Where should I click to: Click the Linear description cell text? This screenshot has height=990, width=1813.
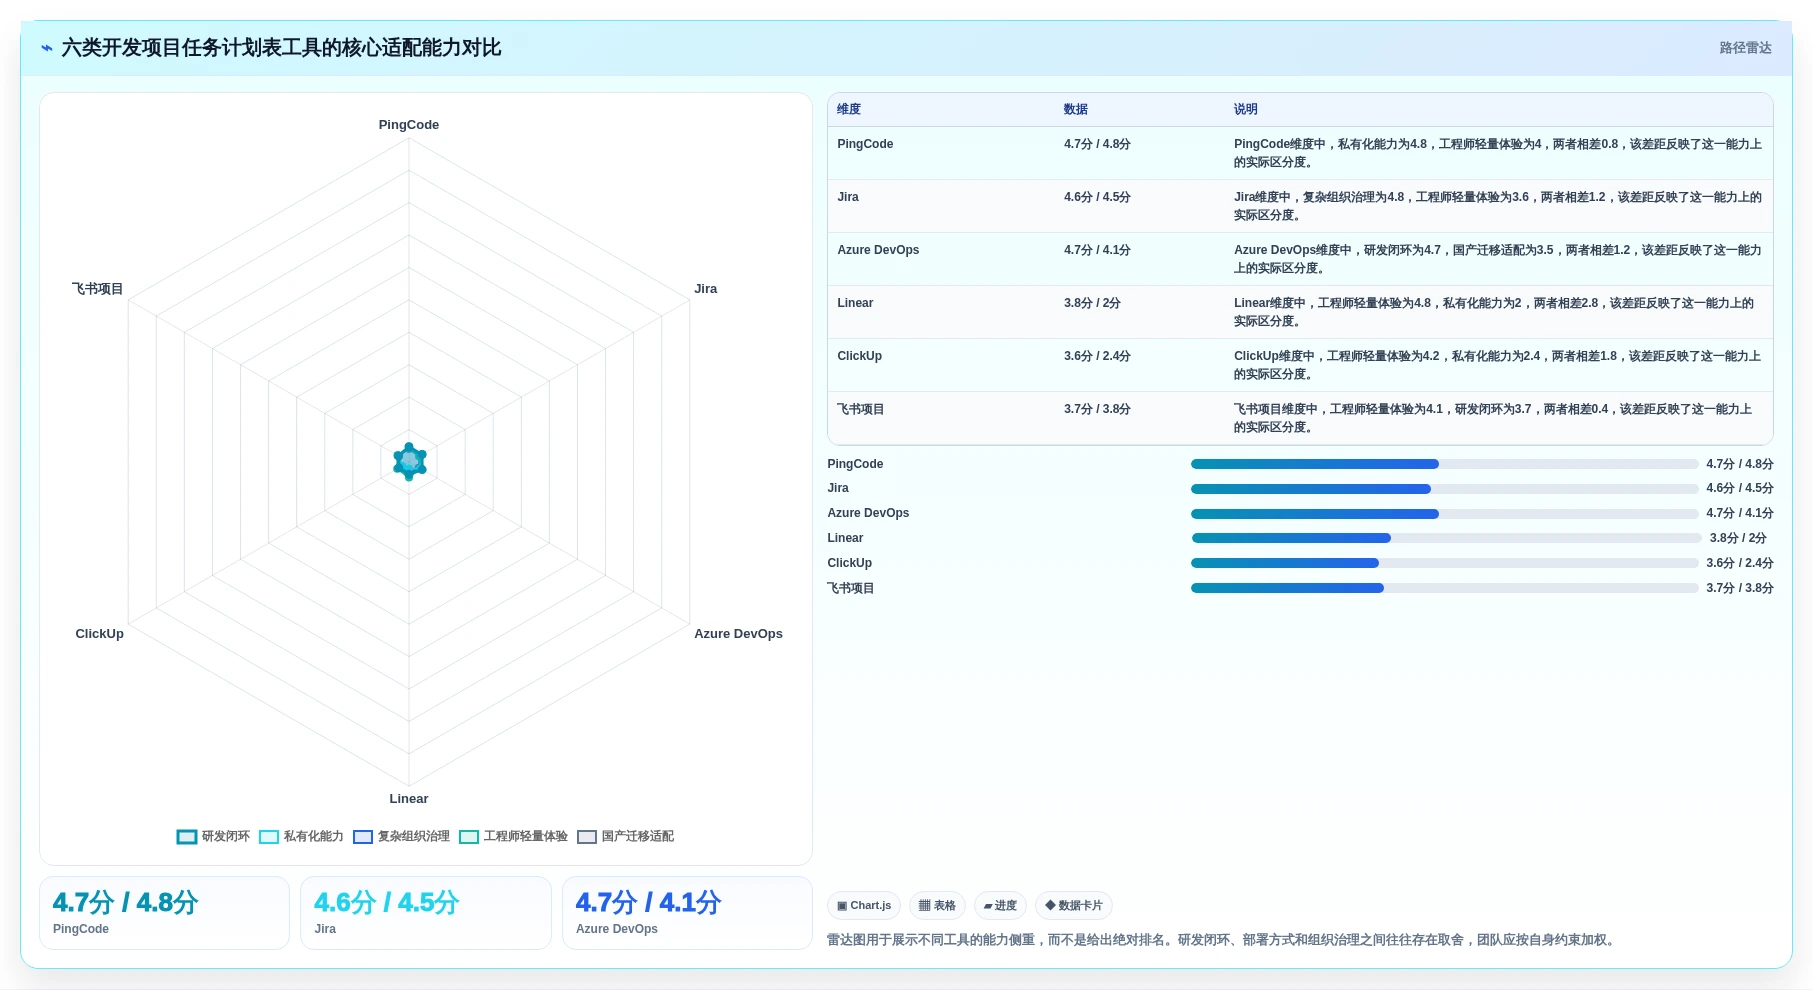tap(1493, 312)
